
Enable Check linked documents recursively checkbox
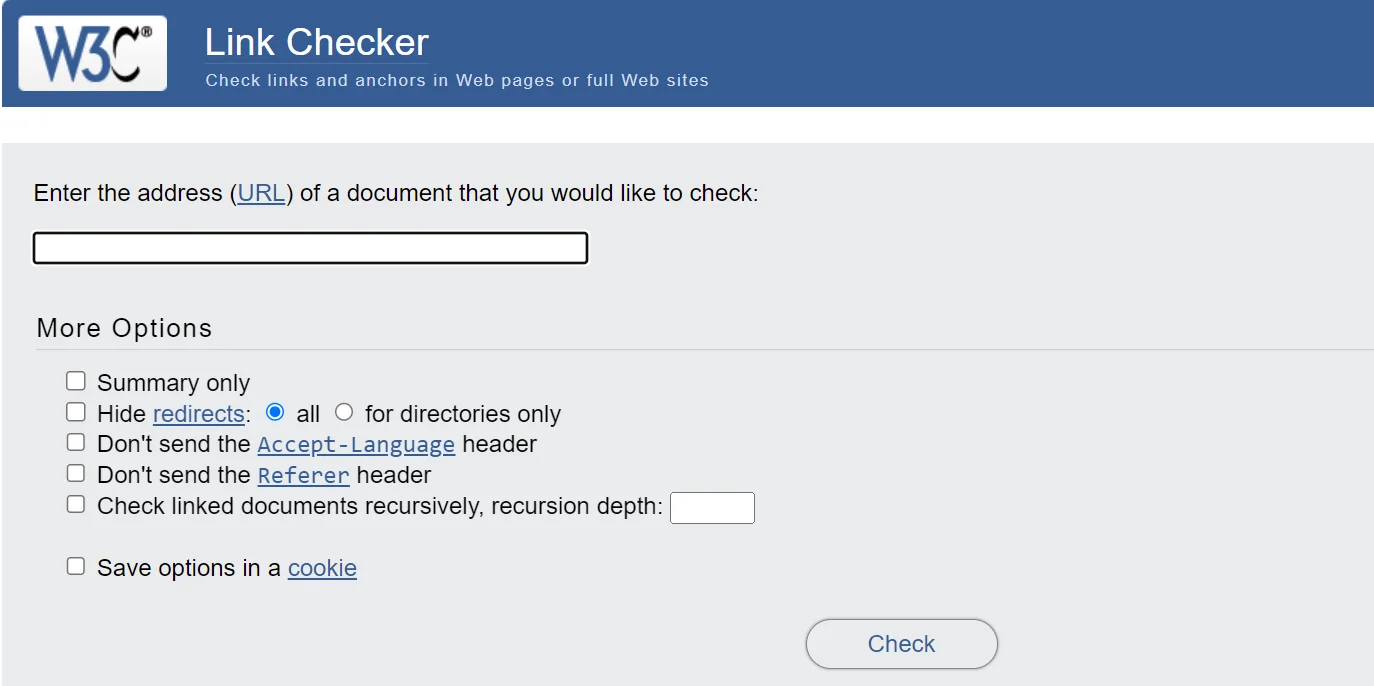tap(76, 504)
